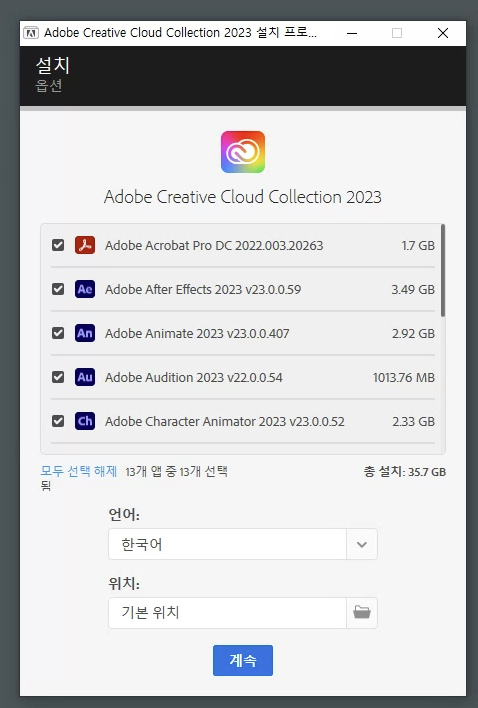
Task: Click the 2.92 GB size value
Action: click(x=413, y=334)
